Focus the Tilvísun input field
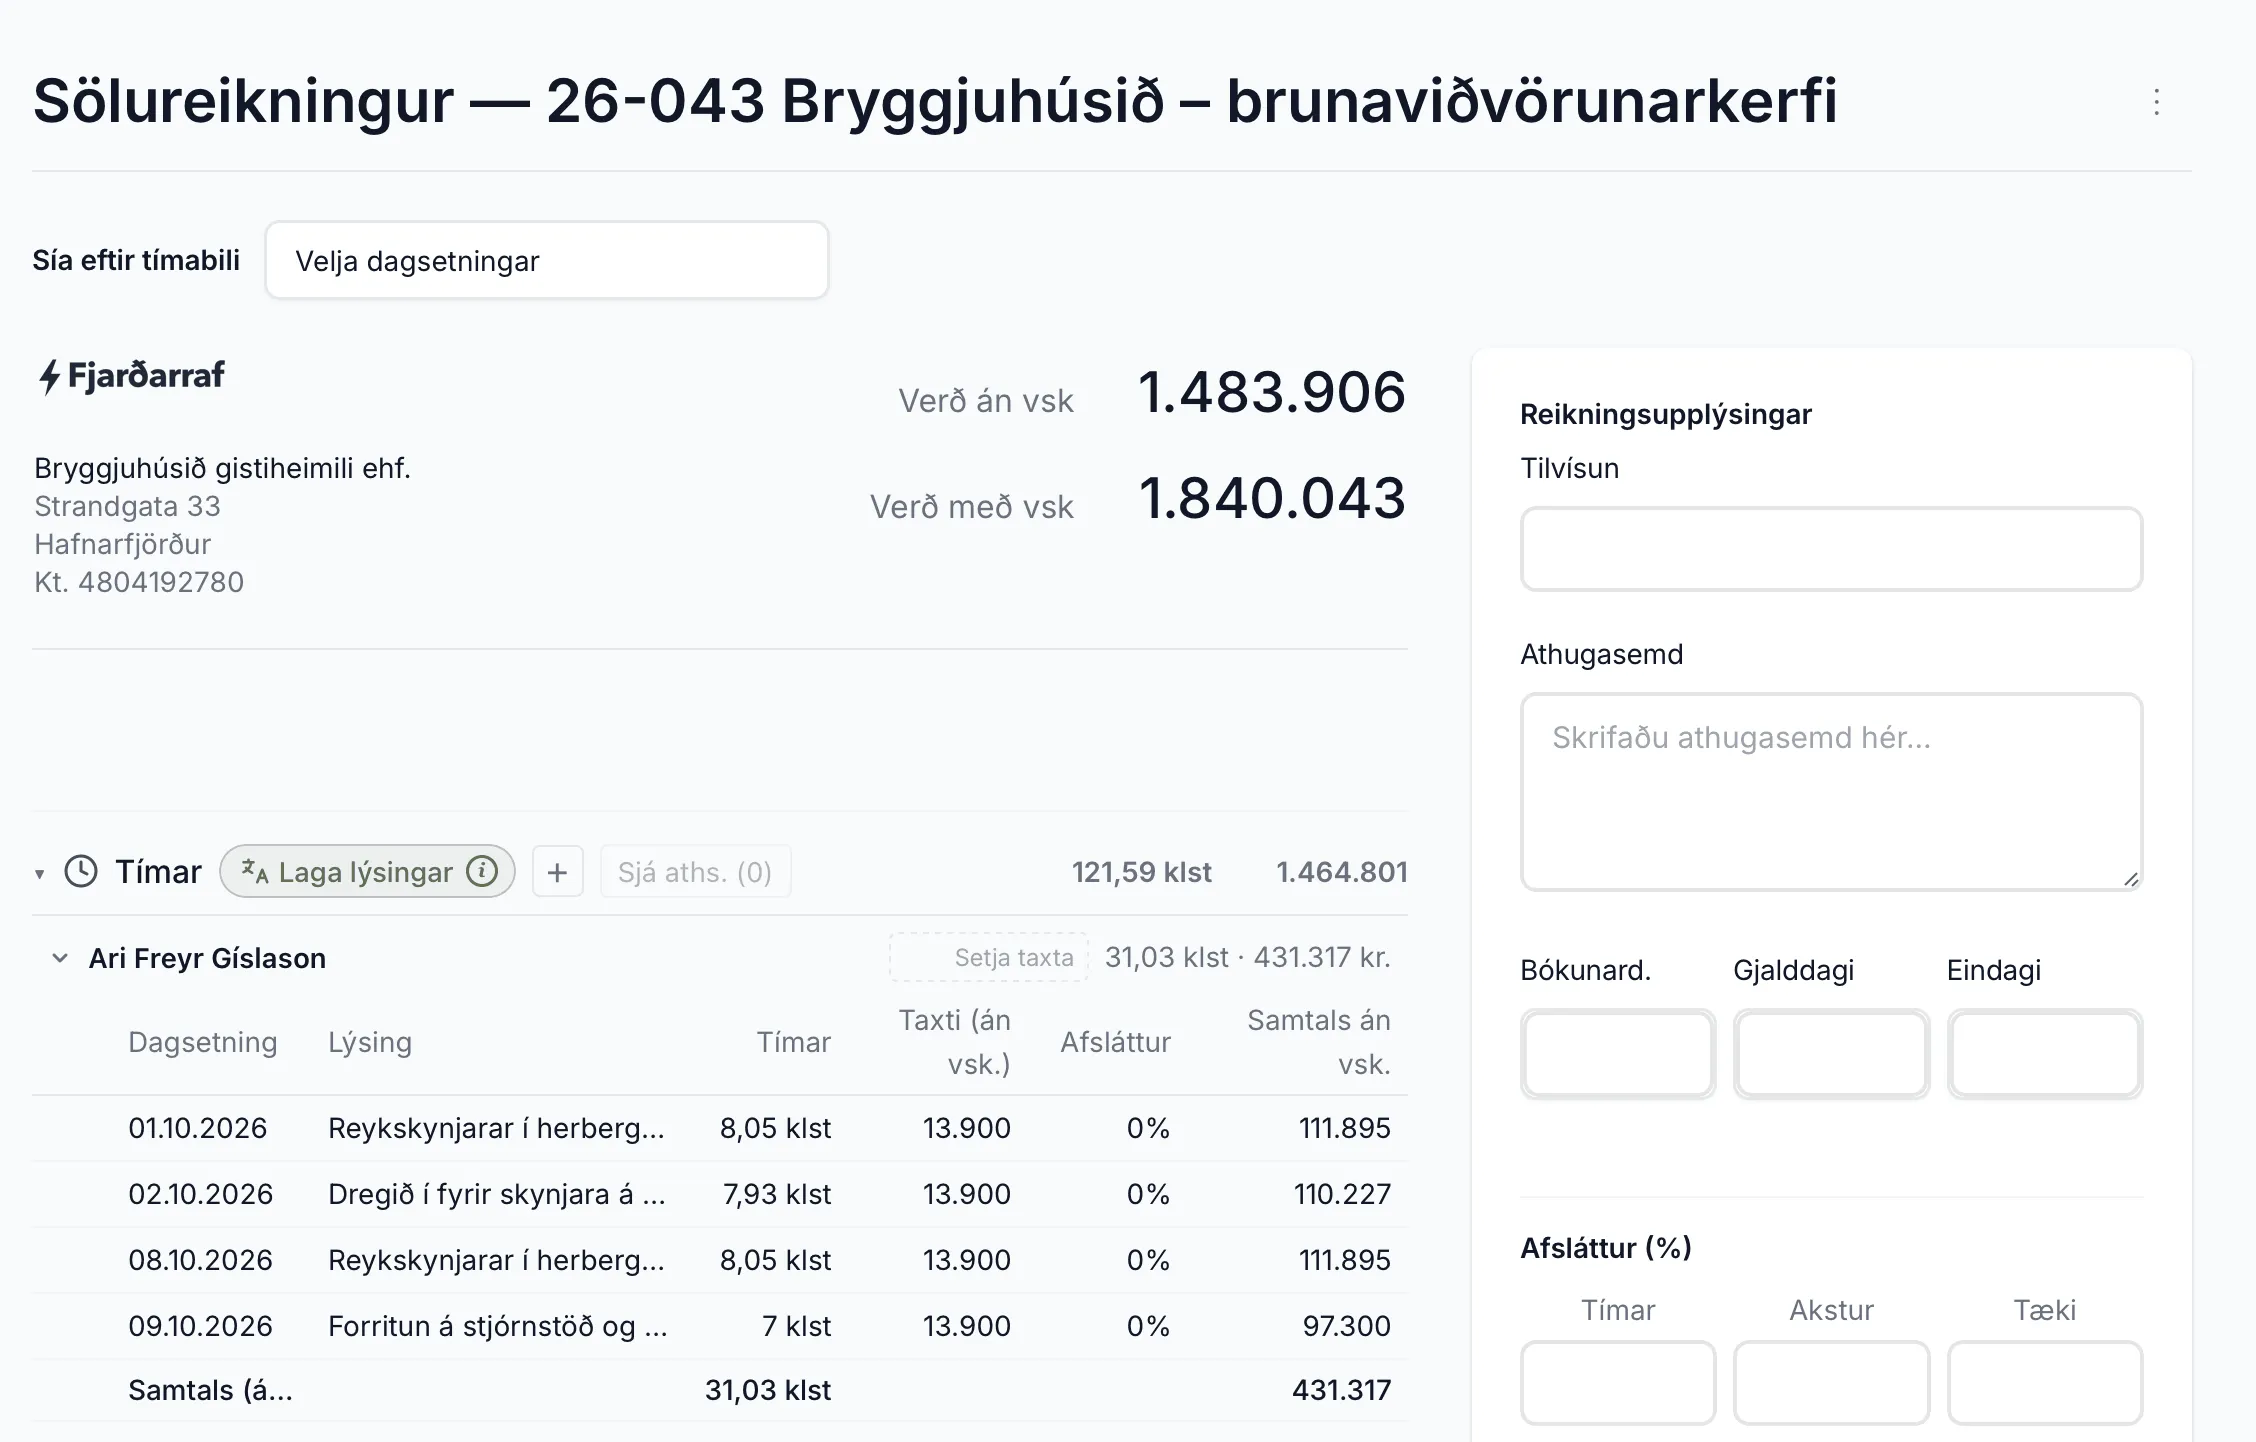Screen dimensions: 2256x1442 [1831, 549]
